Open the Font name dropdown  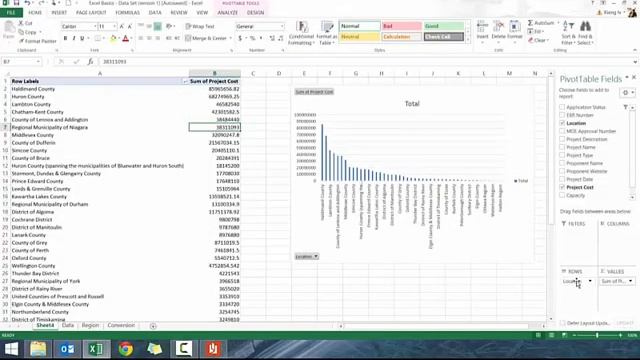(95, 27)
